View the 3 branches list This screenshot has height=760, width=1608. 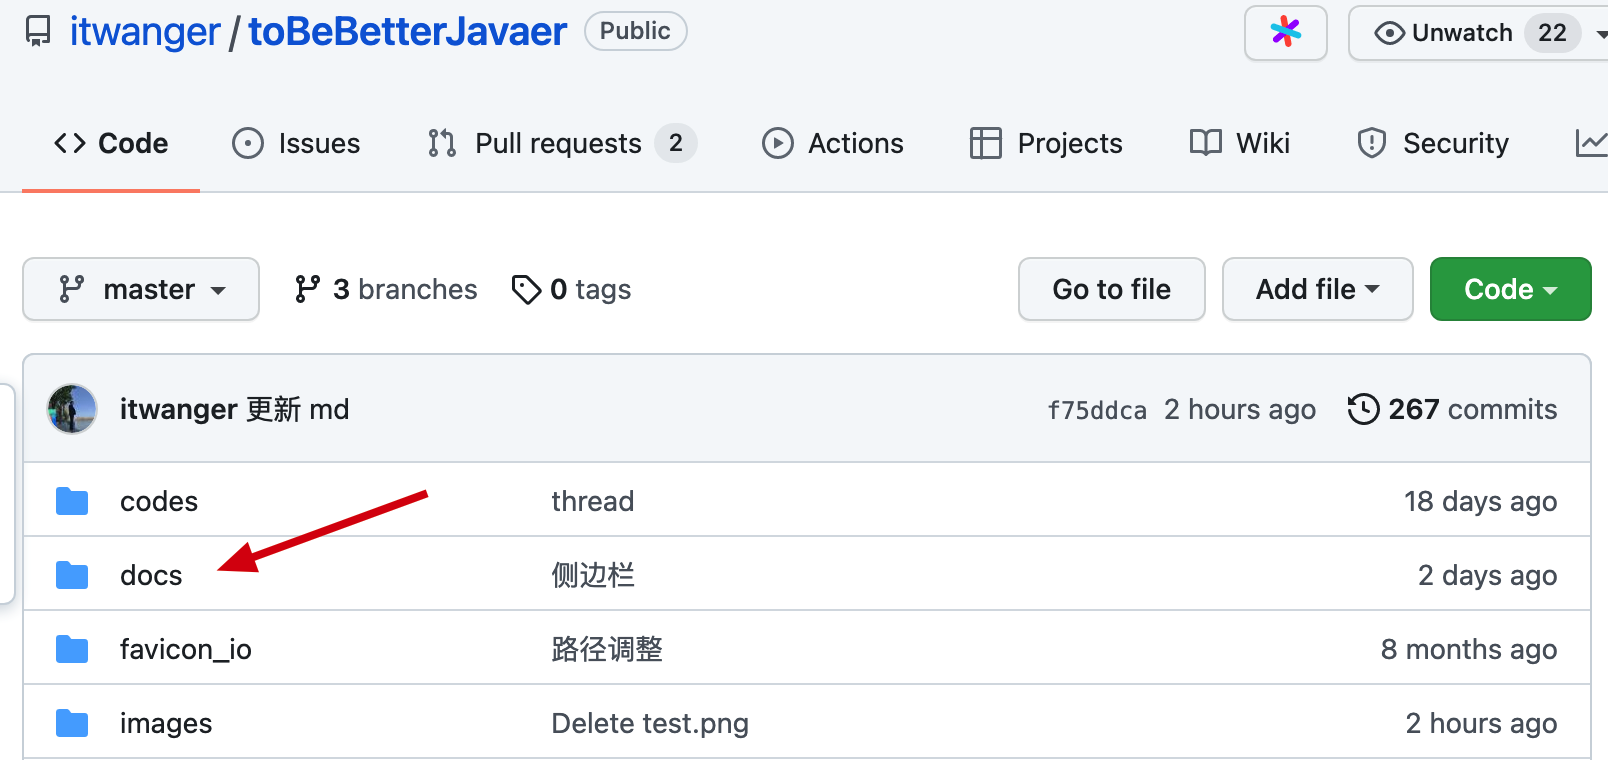386,290
